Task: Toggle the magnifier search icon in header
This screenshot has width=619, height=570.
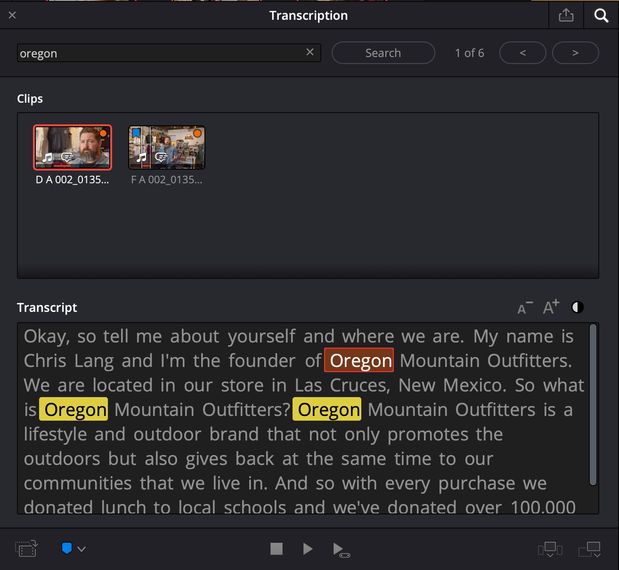Action: 601,15
